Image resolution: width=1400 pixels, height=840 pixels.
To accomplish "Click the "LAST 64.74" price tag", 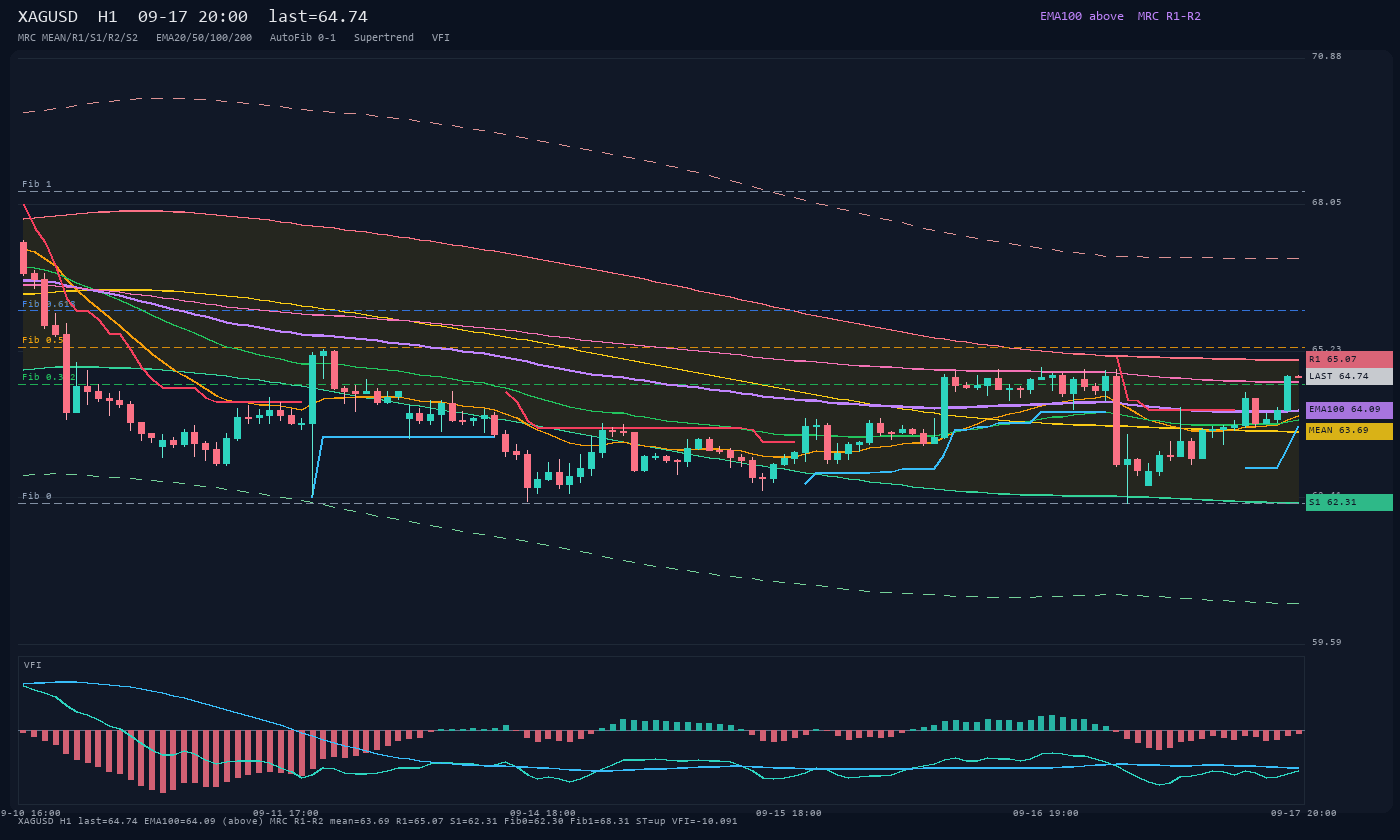I will (x=1349, y=377).
